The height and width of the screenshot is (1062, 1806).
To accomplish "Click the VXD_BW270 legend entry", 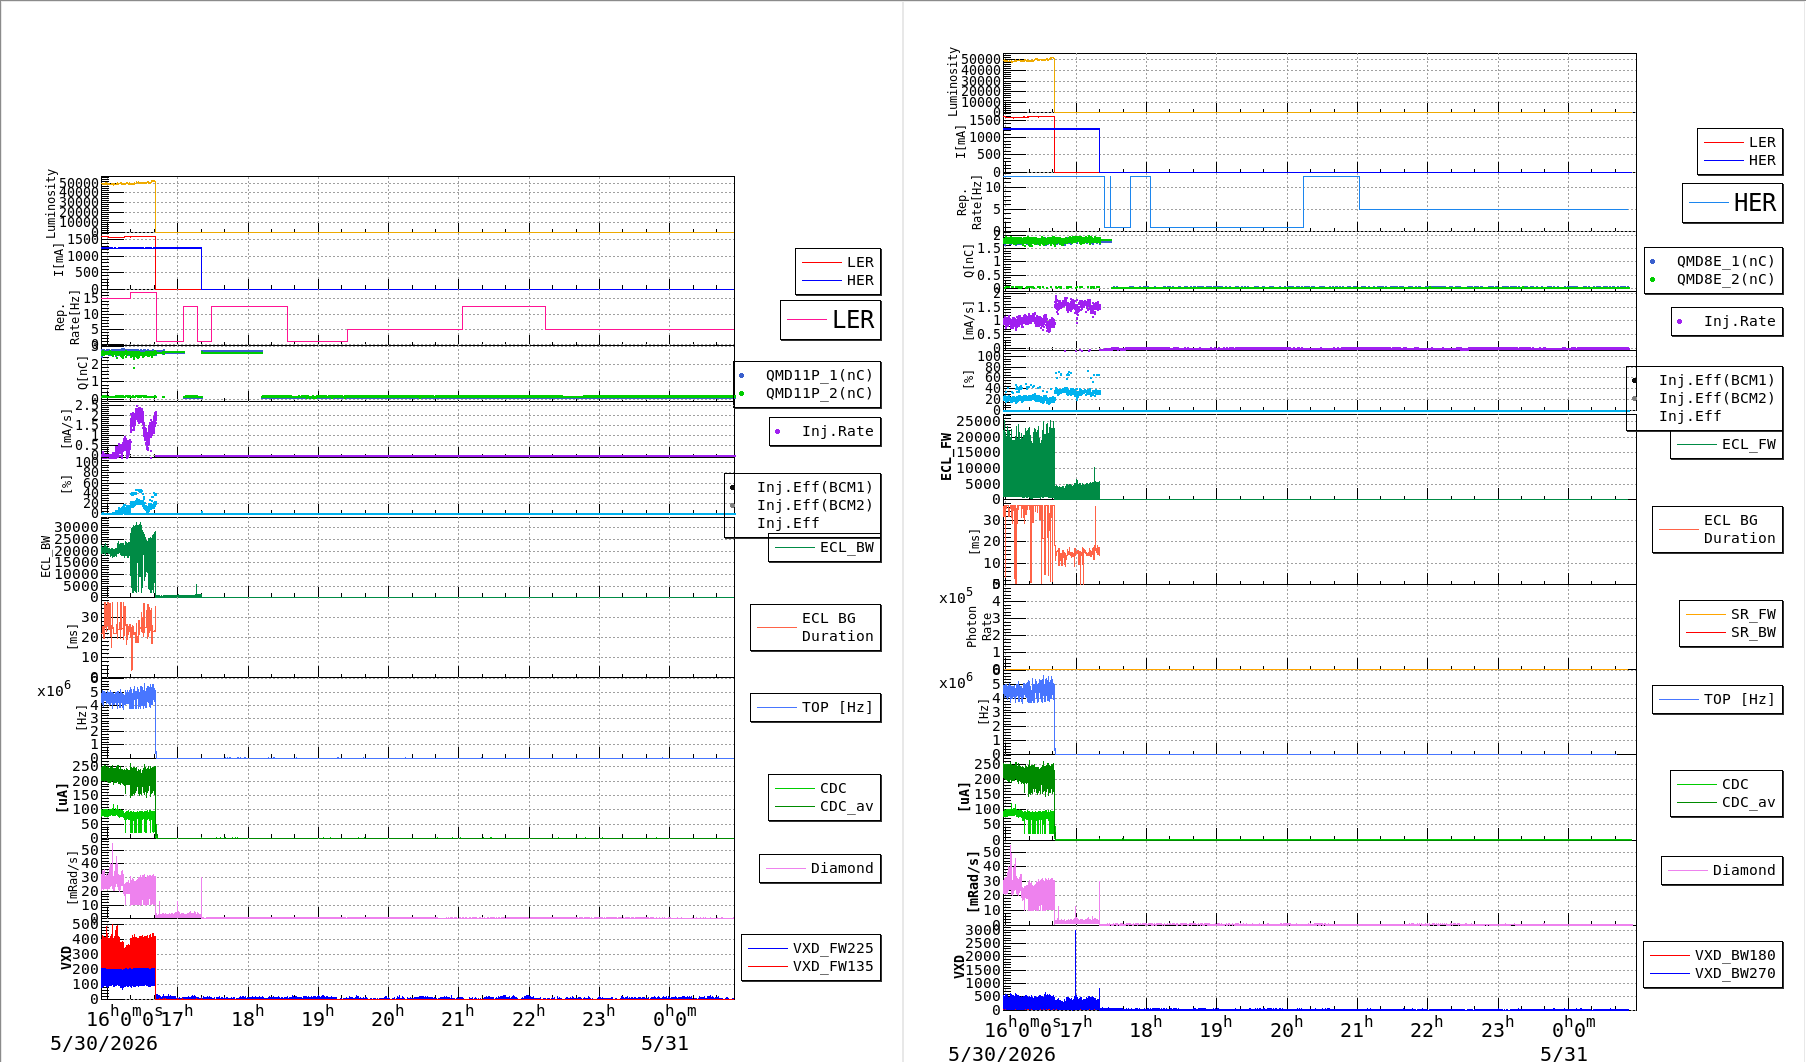I will pos(1734,973).
